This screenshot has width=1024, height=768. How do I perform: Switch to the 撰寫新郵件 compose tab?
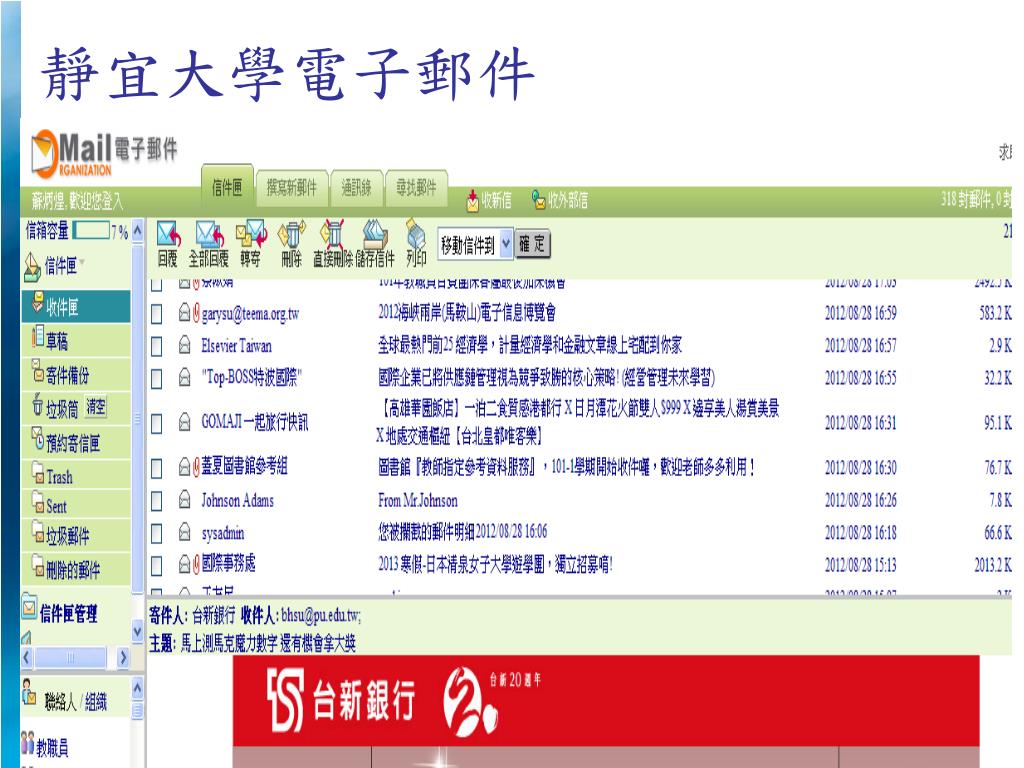pyautogui.click(x=291, y=187)
